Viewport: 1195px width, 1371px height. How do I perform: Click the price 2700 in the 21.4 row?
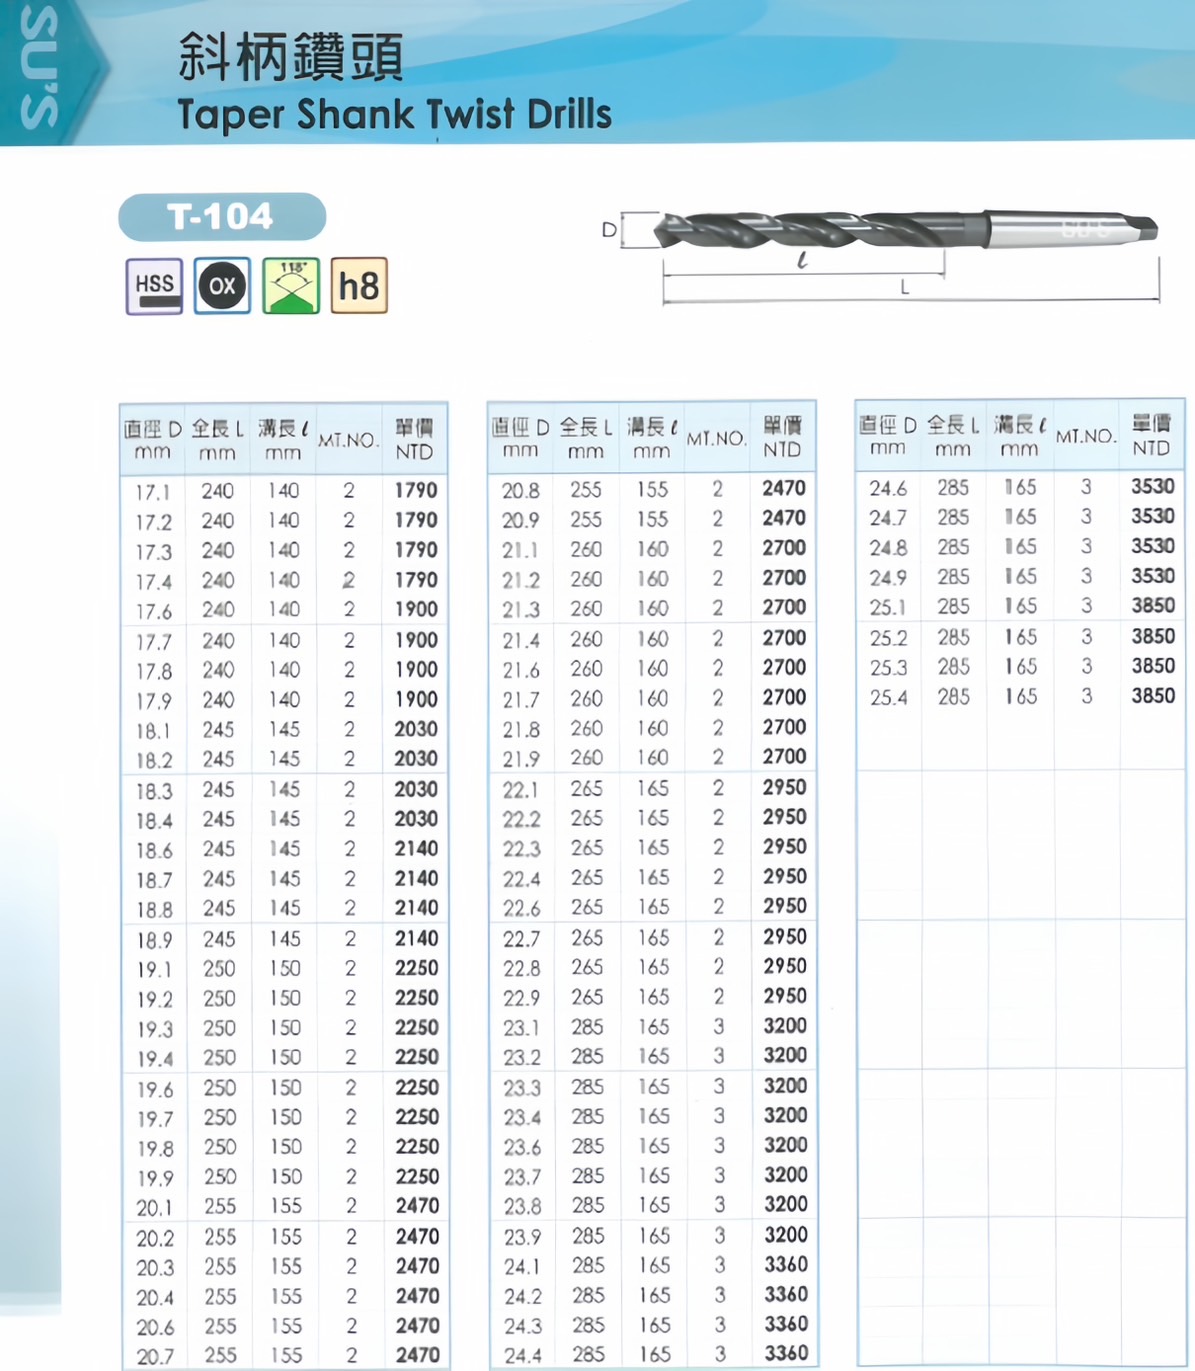[784, 637]
